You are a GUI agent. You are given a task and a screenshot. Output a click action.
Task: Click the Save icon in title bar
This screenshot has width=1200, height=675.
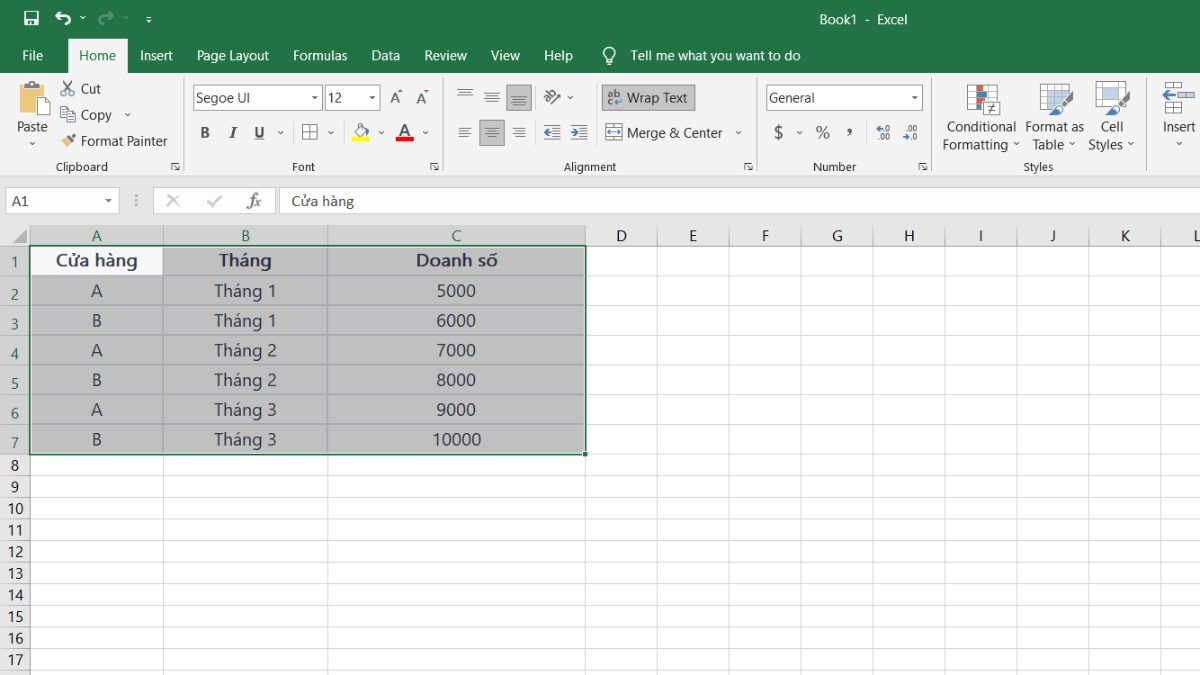coord(31,19)
